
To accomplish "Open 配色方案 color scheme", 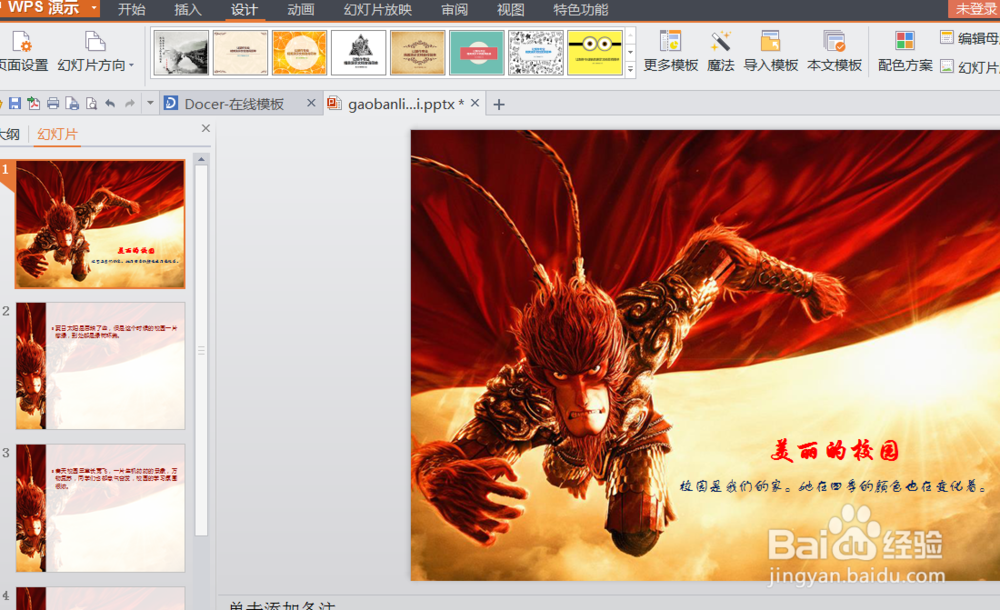I will point(905,51).
